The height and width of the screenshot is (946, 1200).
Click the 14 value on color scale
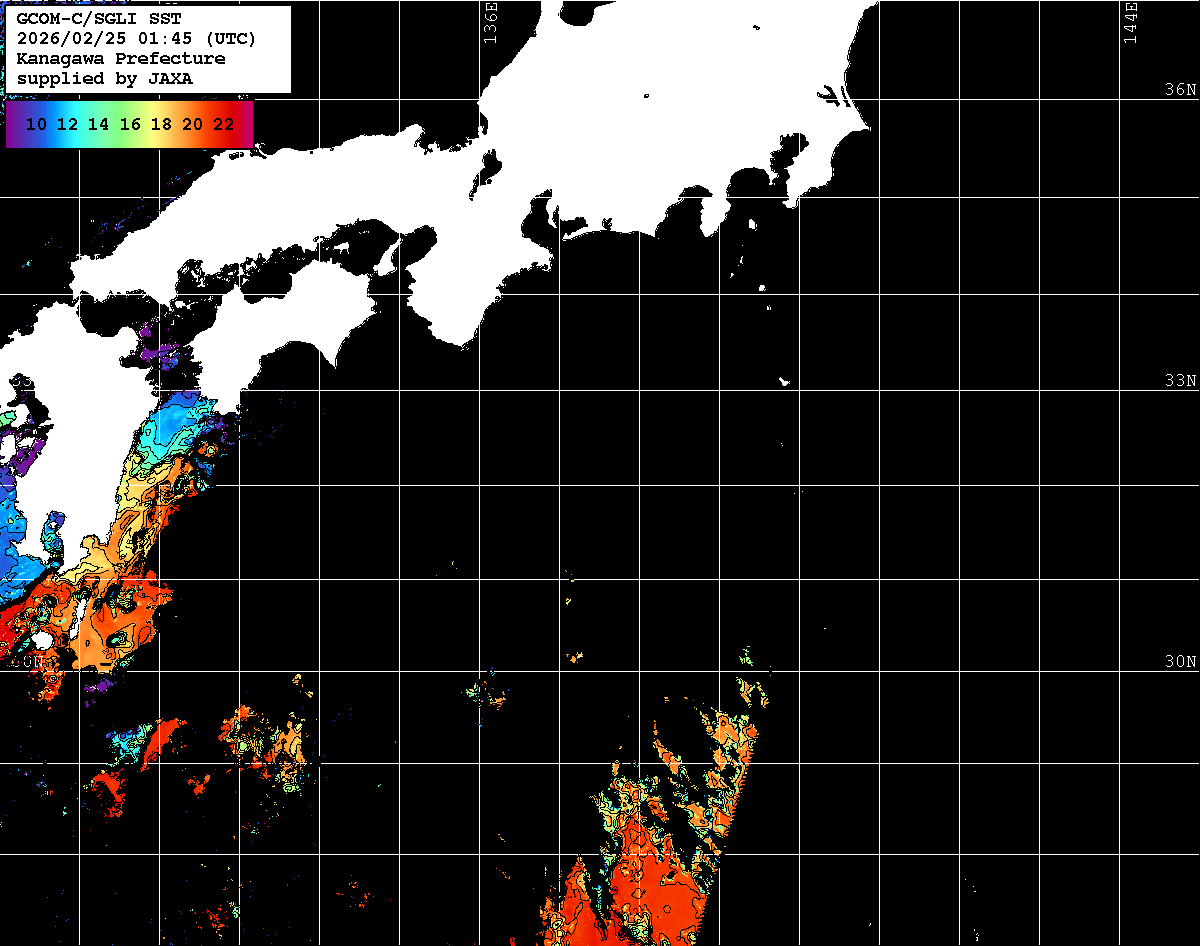click(98, 124)
